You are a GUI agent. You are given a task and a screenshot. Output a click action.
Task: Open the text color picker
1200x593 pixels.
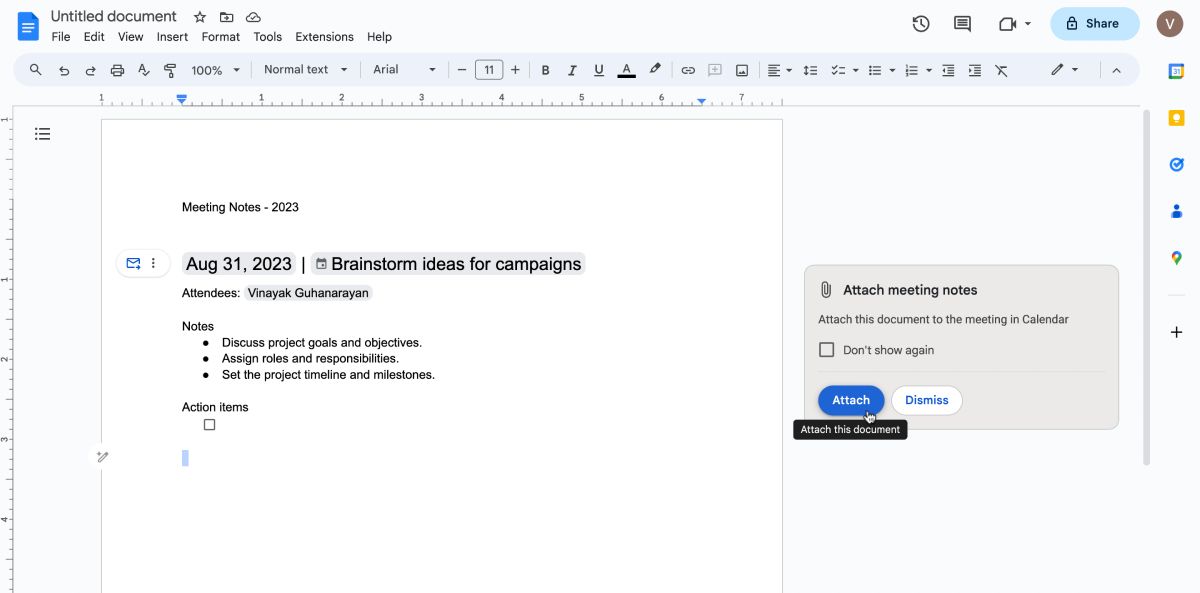coord(626,70)
